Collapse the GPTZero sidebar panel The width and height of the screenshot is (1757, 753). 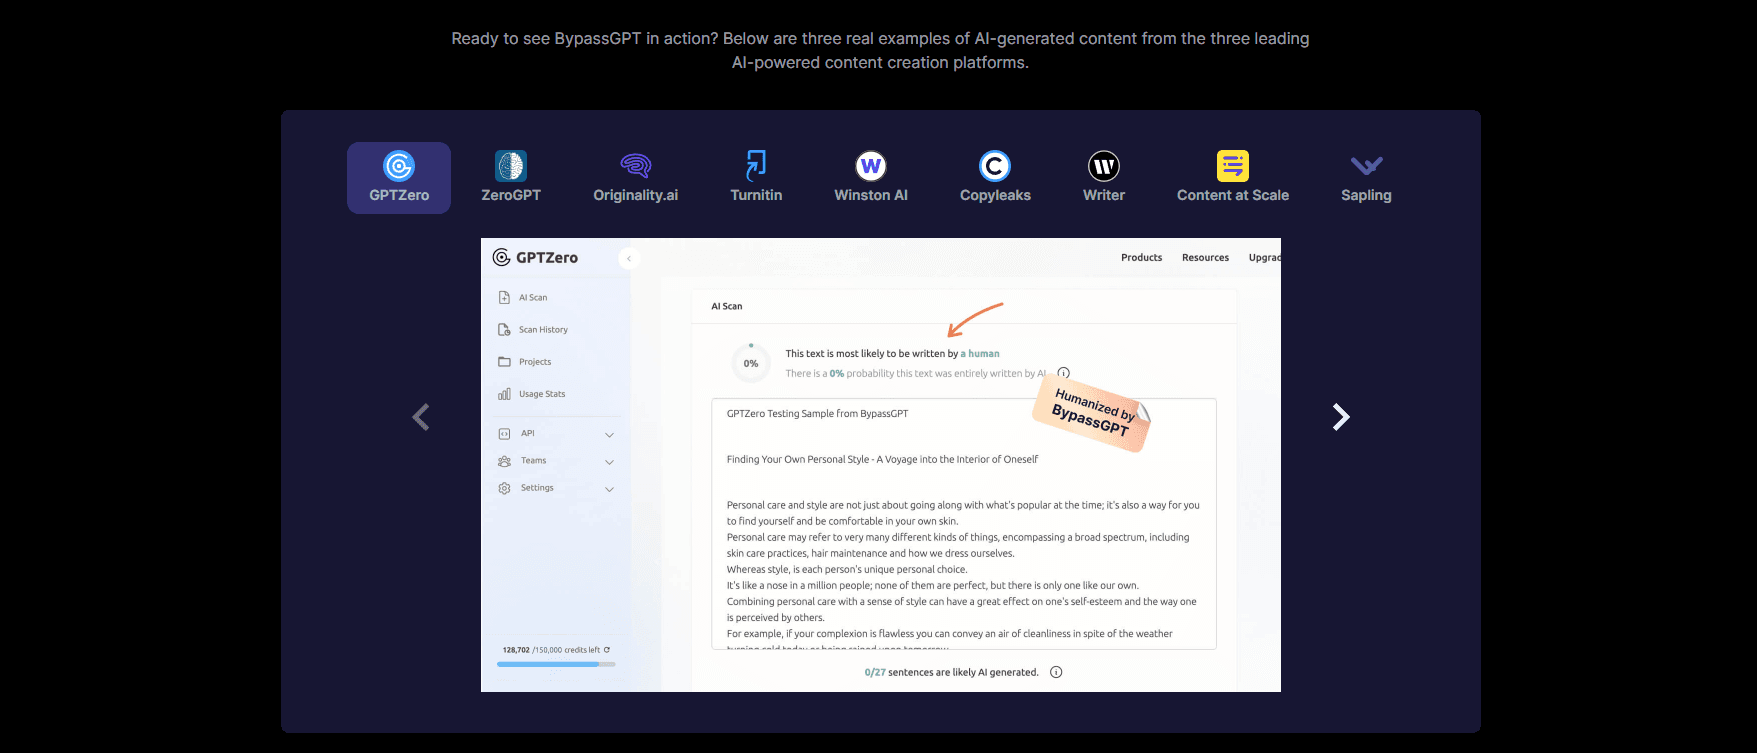click(x=629, y=258)
